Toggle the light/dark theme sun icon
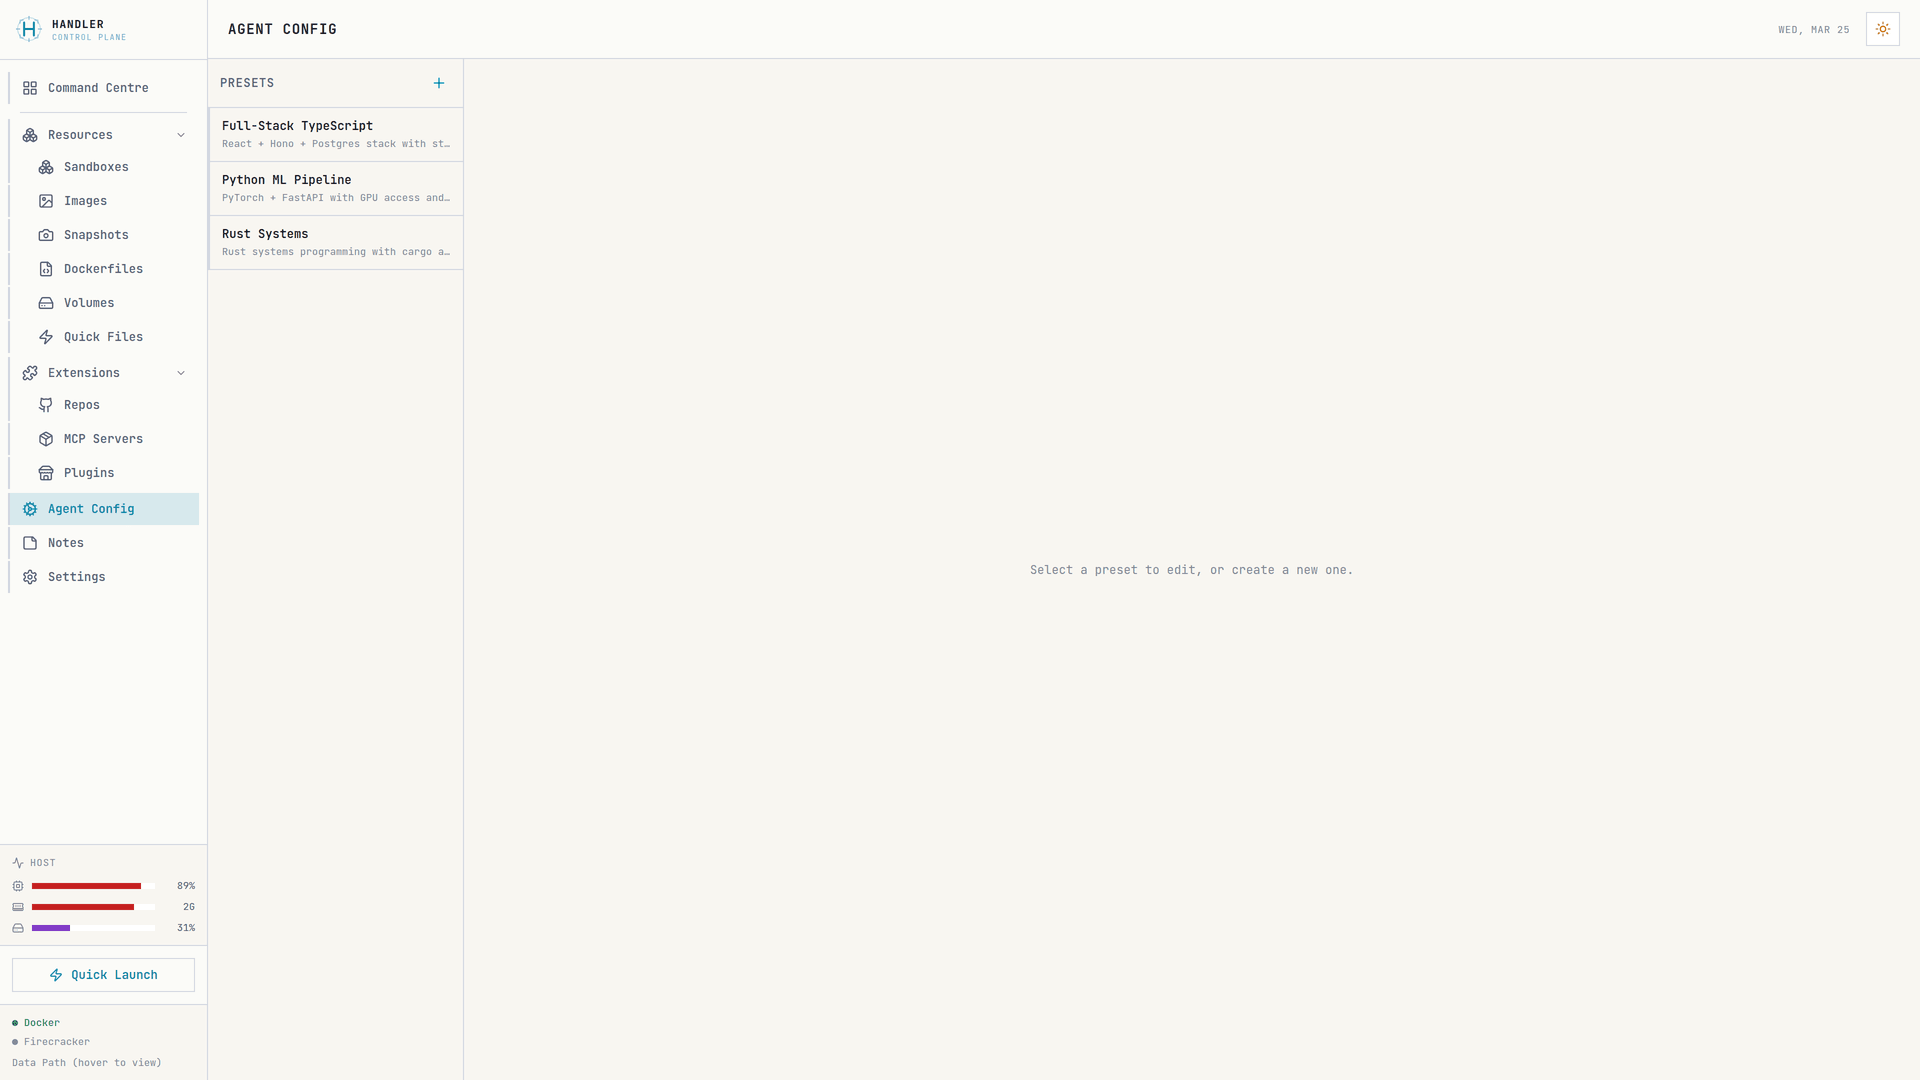This screenshot has width=1920, height=1080. [1882, 29]
